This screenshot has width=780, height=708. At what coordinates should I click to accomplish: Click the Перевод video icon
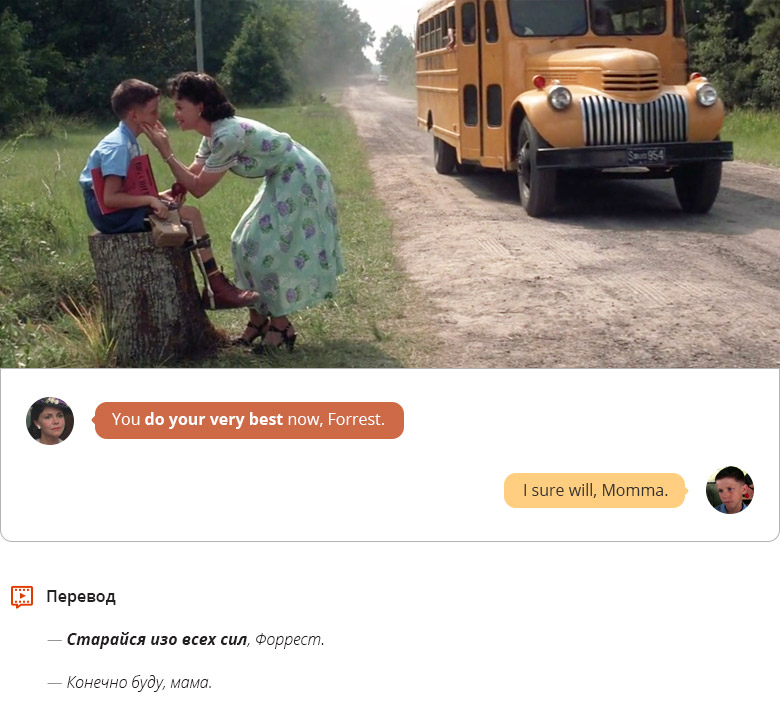[x=22, y=597]
